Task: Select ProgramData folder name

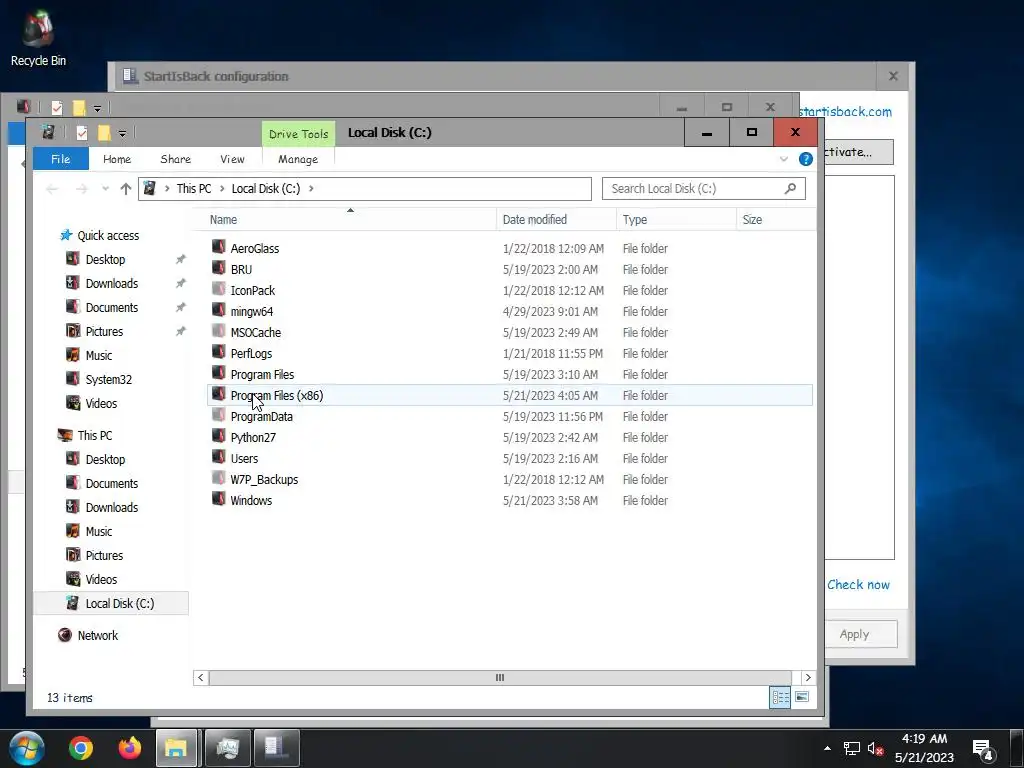Action: point(261,416)
